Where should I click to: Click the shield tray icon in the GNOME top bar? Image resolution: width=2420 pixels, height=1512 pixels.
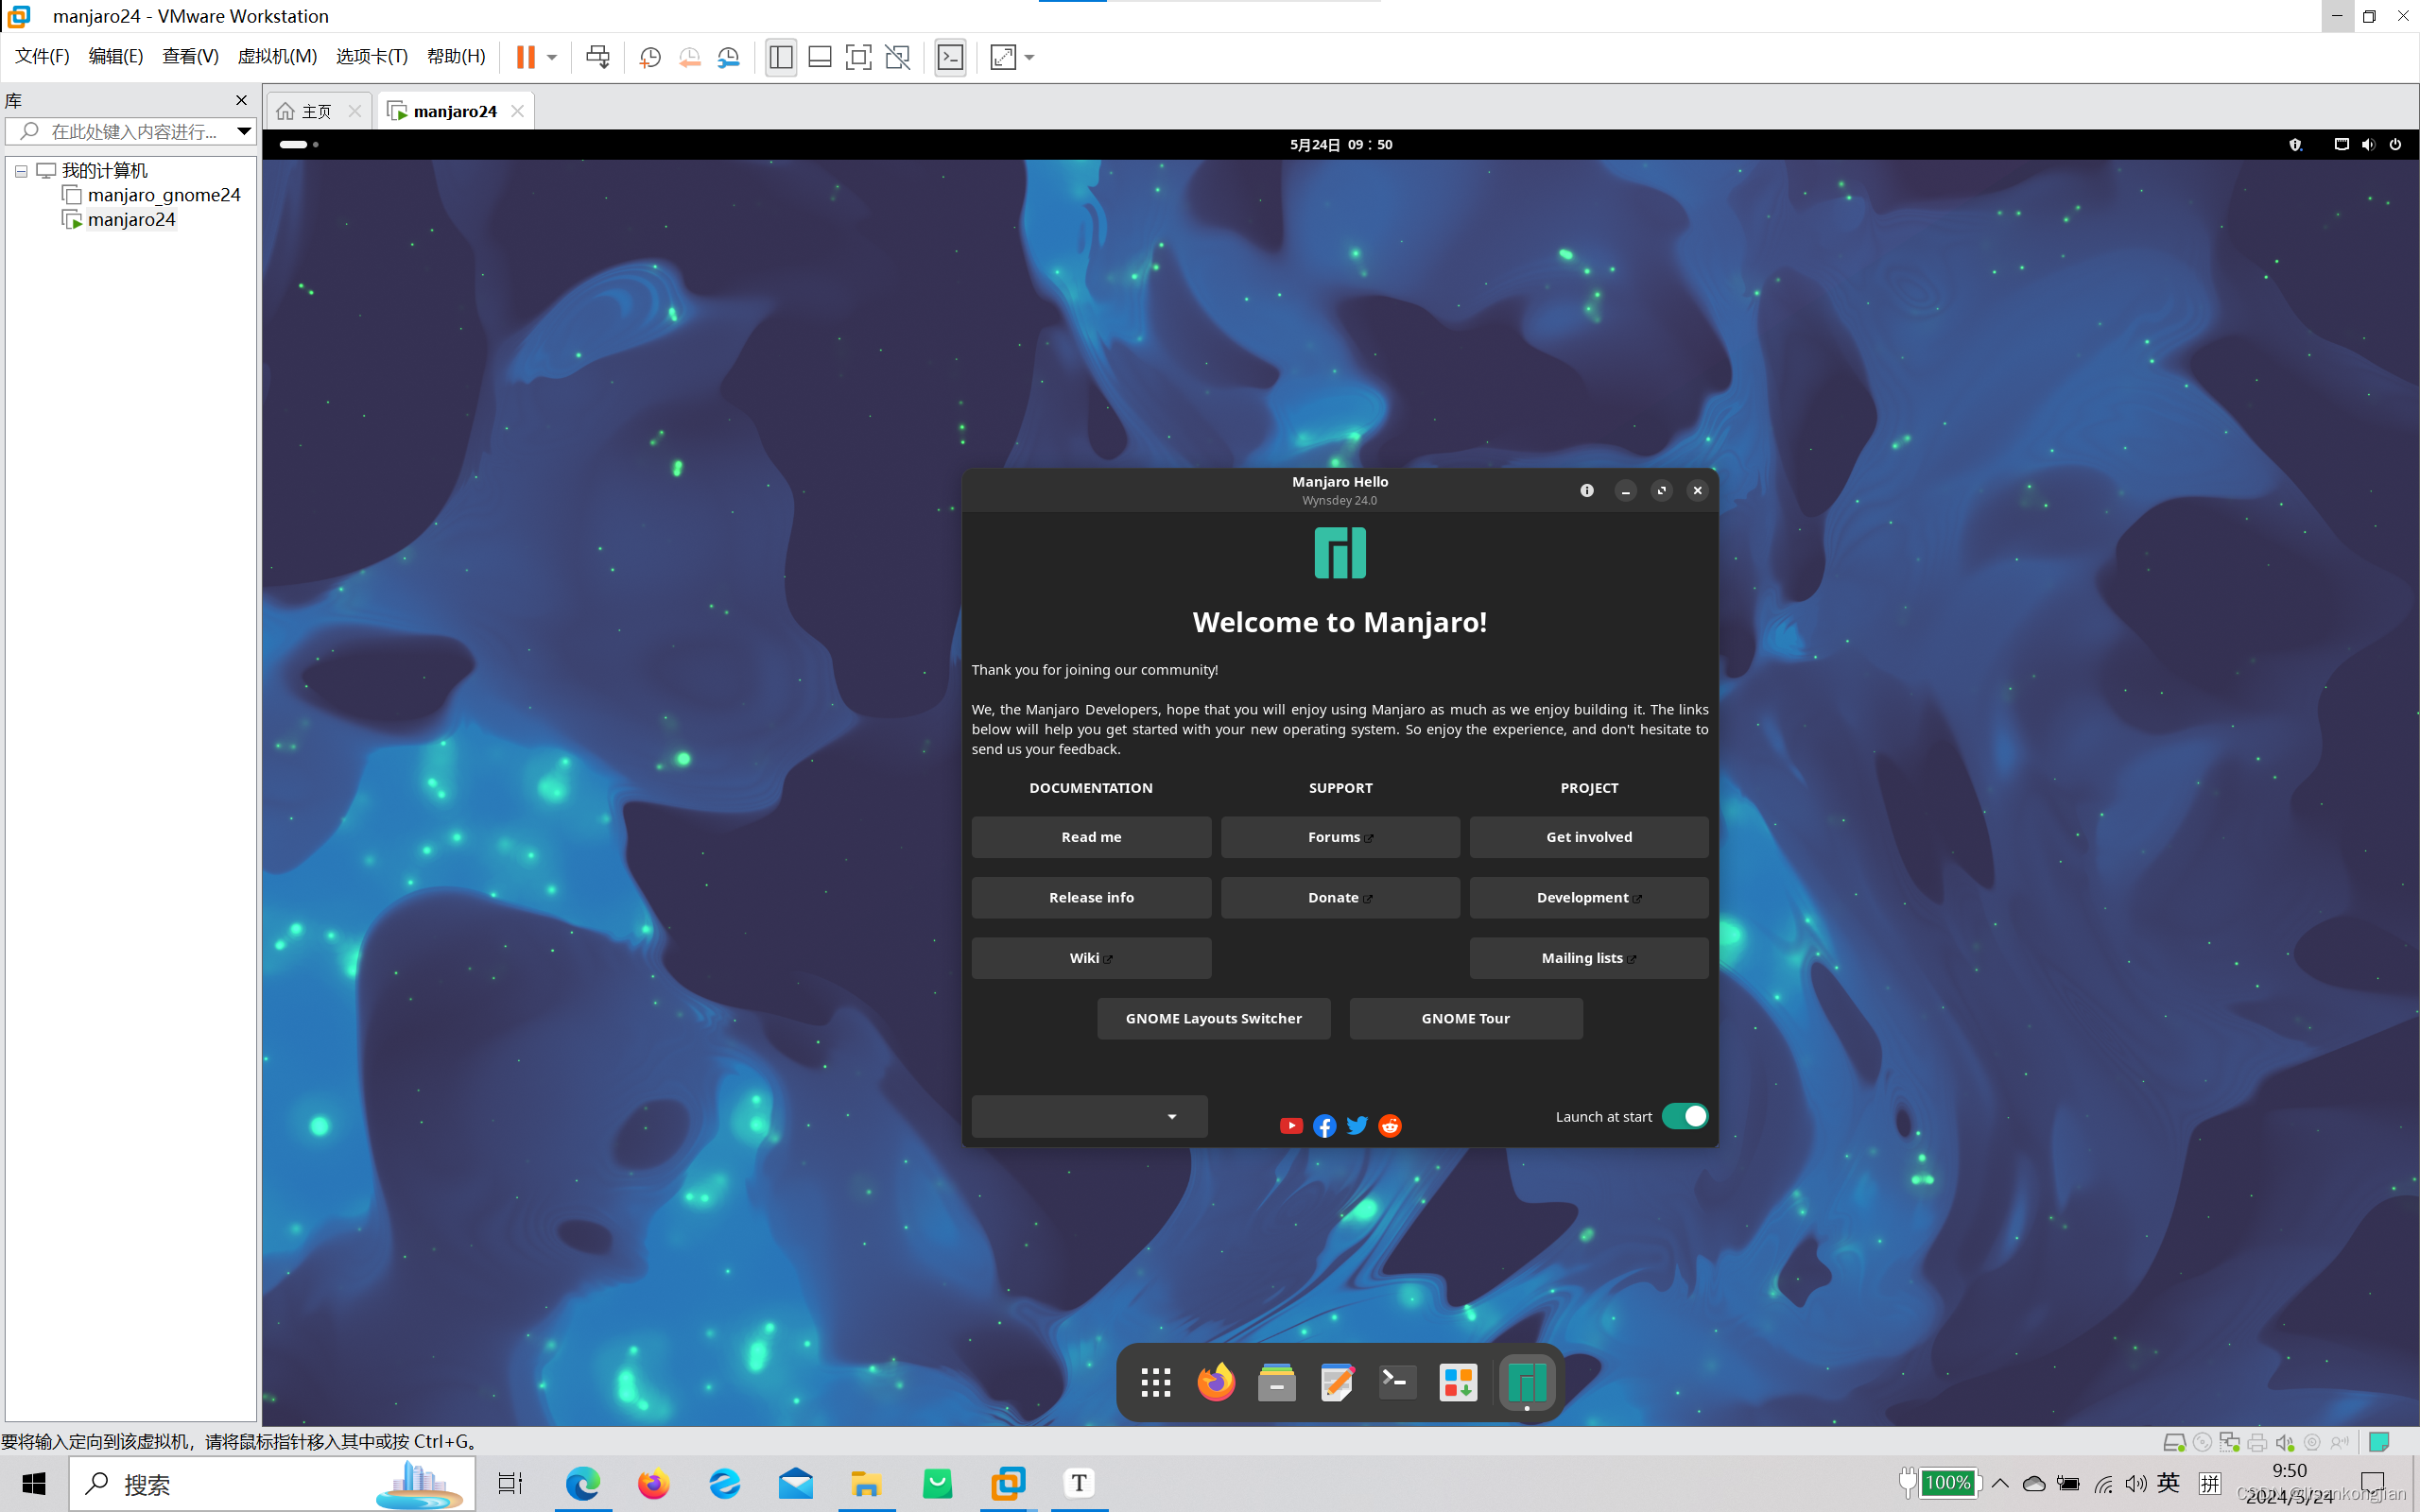[x=2295, y=144]
